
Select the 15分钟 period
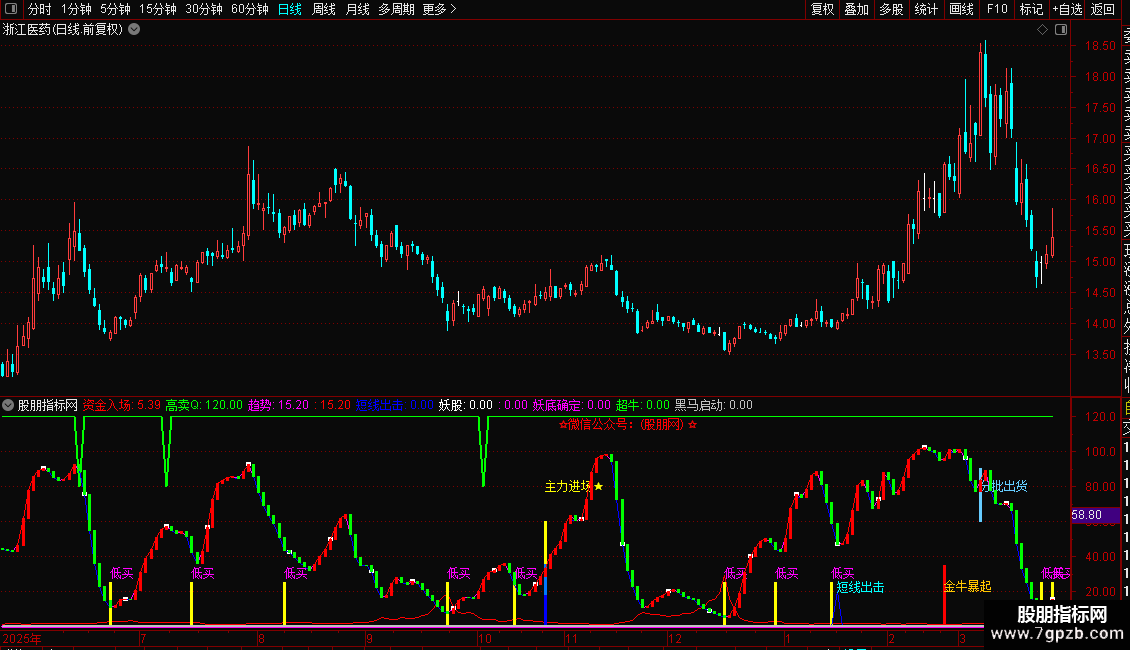[x=158, y=9]
